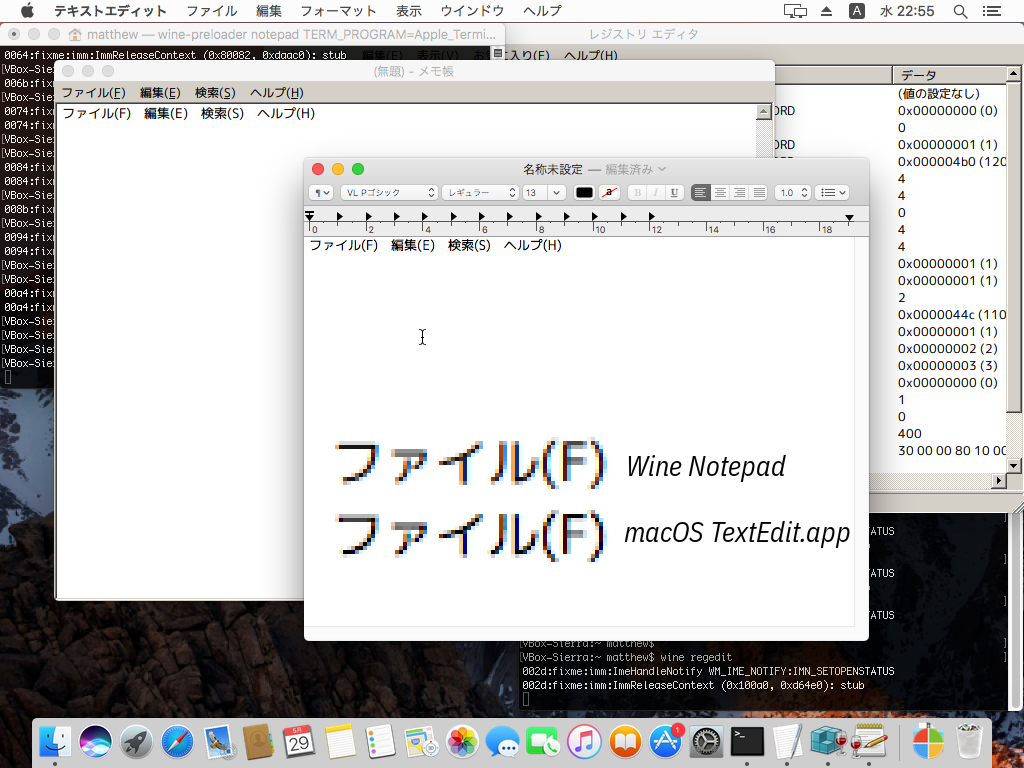
Task: Select the registry data value 400
Action: (909, 433)
